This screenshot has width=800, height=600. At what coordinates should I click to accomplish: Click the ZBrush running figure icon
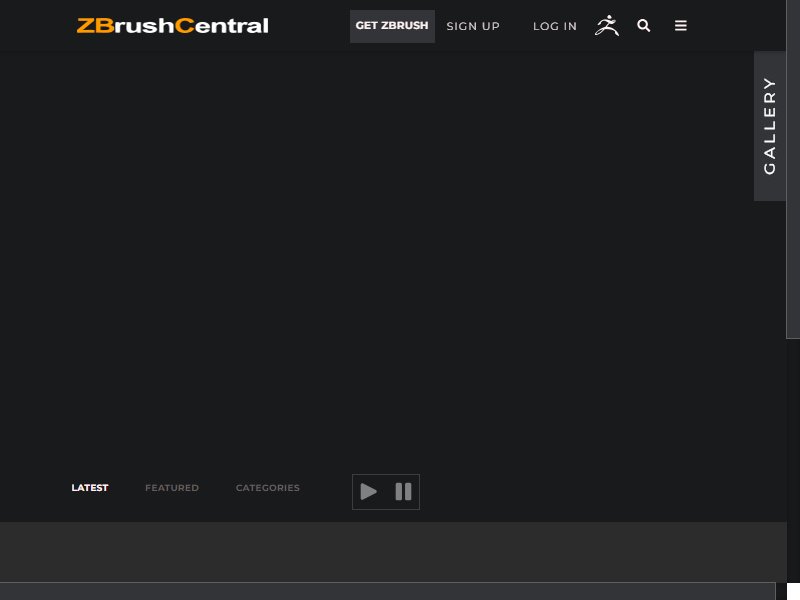(x=607, y=26)
